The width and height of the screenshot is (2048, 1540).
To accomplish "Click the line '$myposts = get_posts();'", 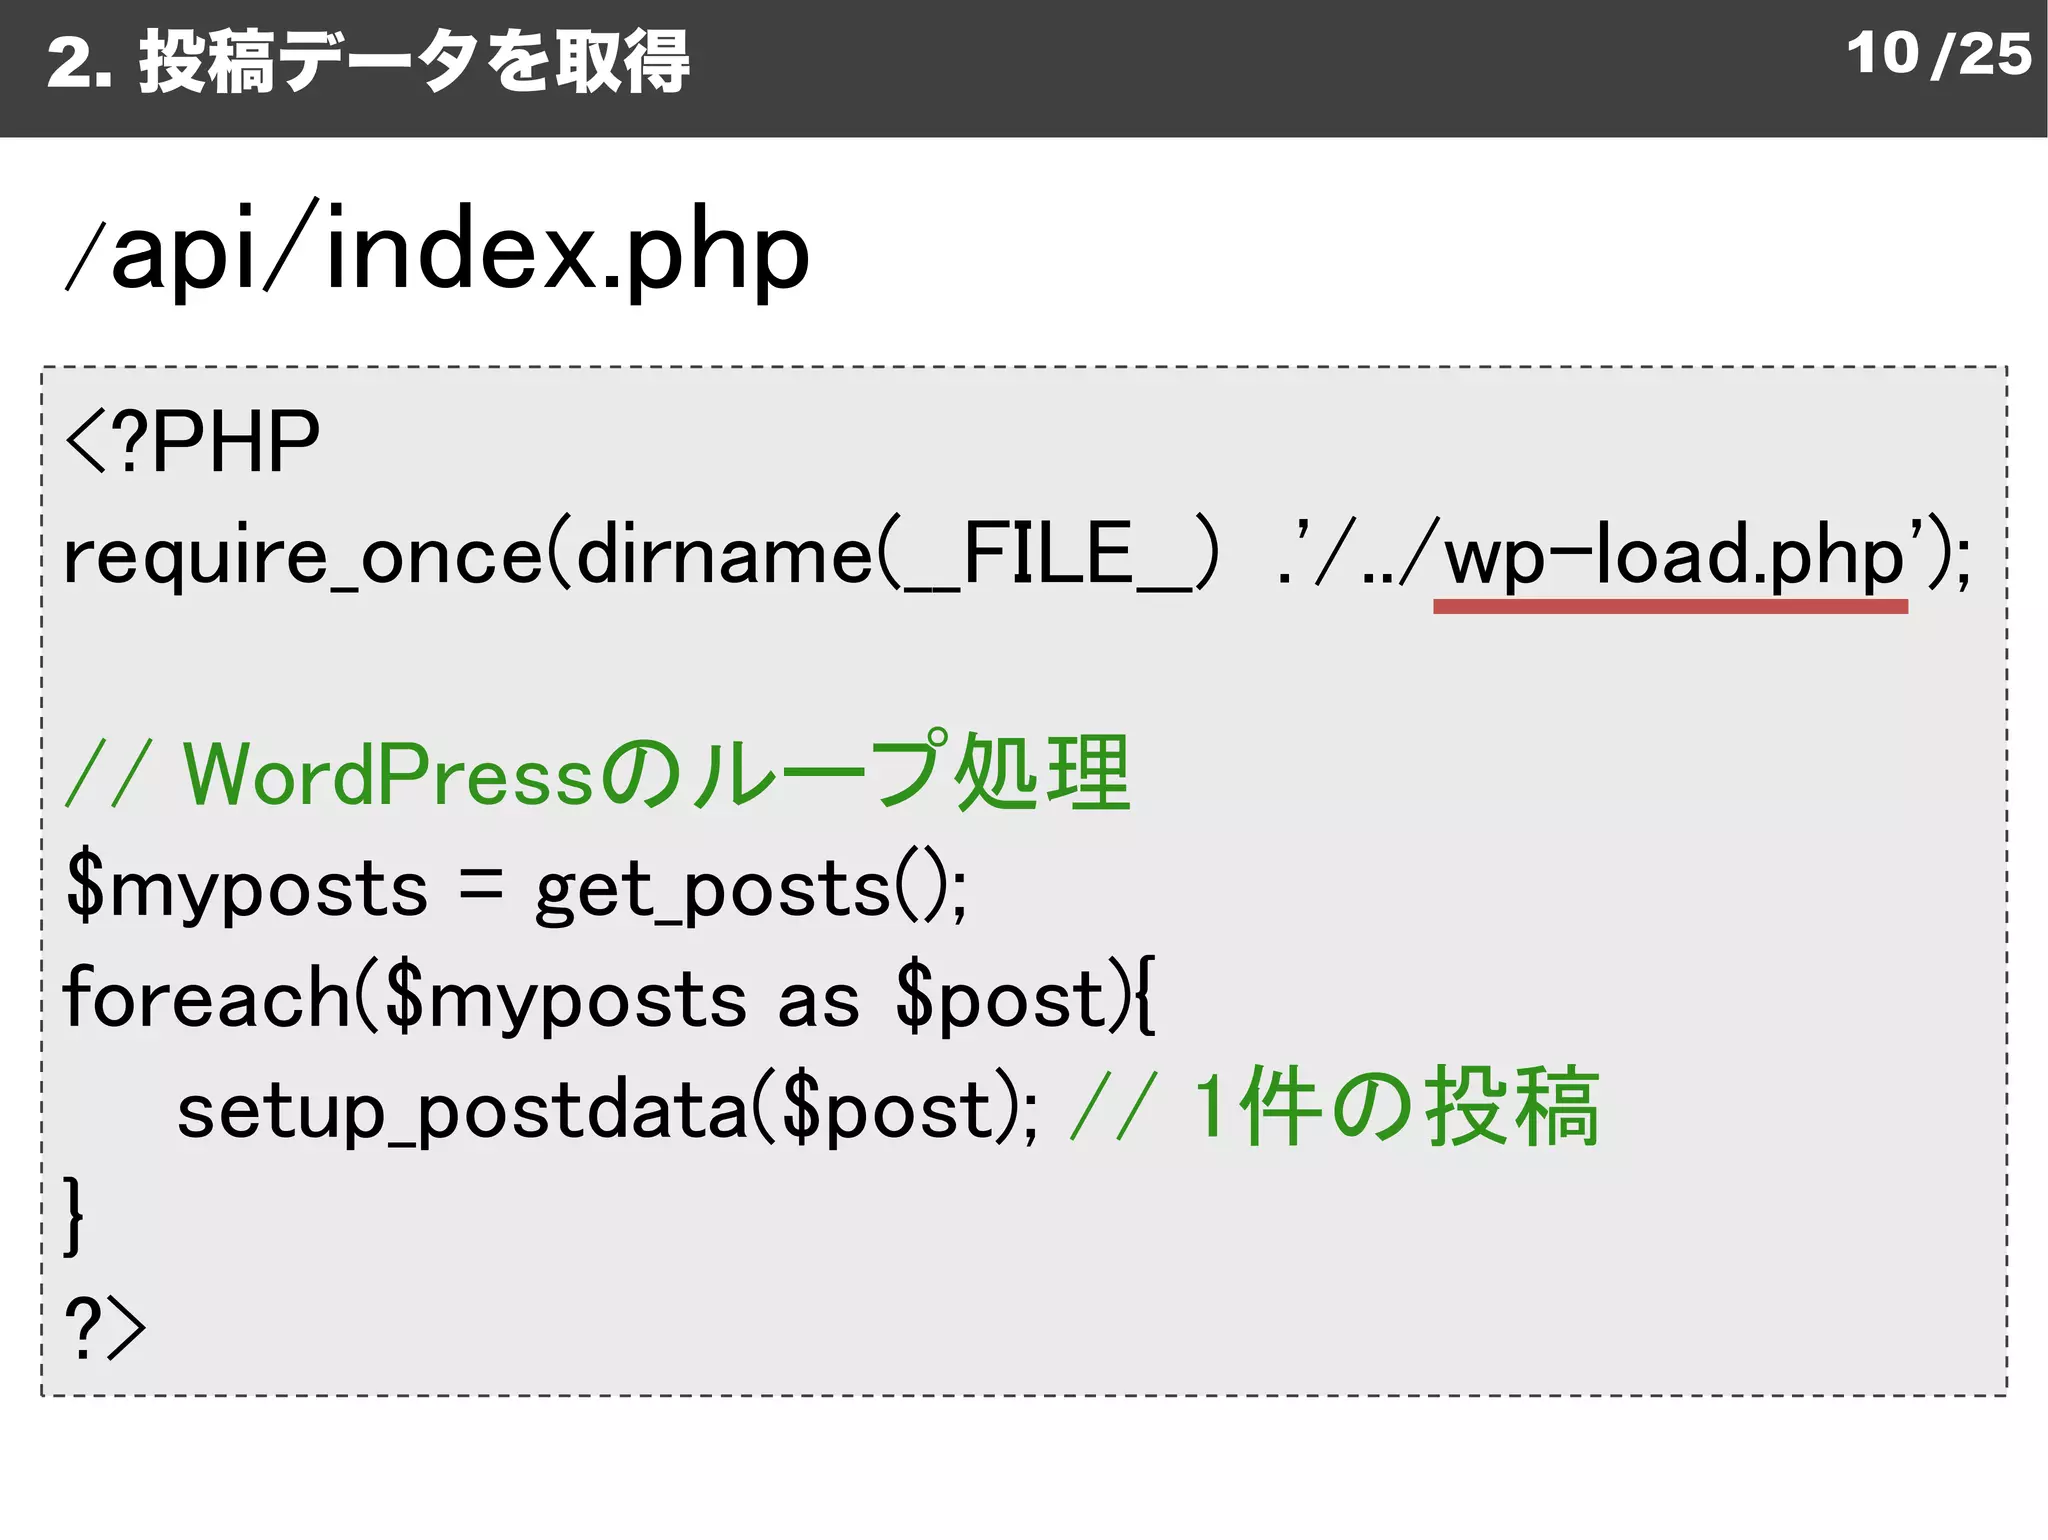I will tap(516, 887).
